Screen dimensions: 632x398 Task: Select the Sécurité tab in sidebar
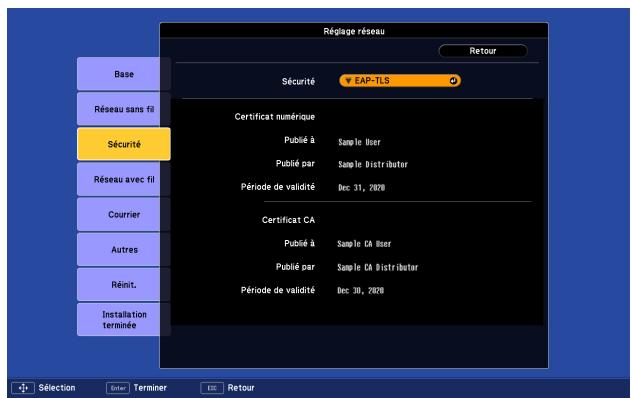(x=124, y=144)
